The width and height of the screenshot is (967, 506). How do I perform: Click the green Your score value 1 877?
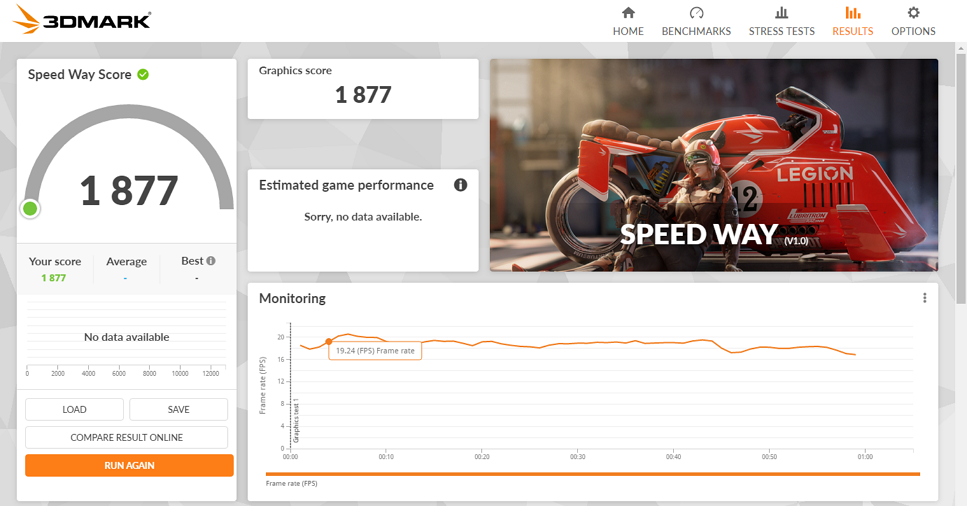click(54, 278)
